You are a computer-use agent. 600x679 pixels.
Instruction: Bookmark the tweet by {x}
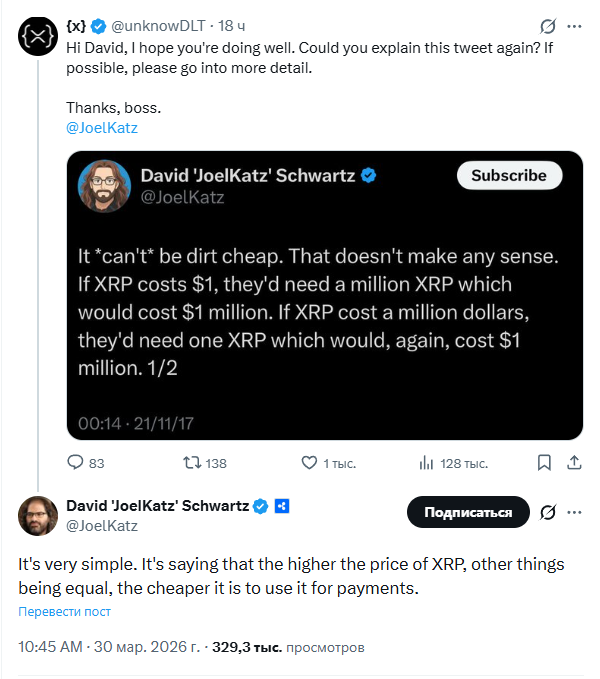pos(544,463)
